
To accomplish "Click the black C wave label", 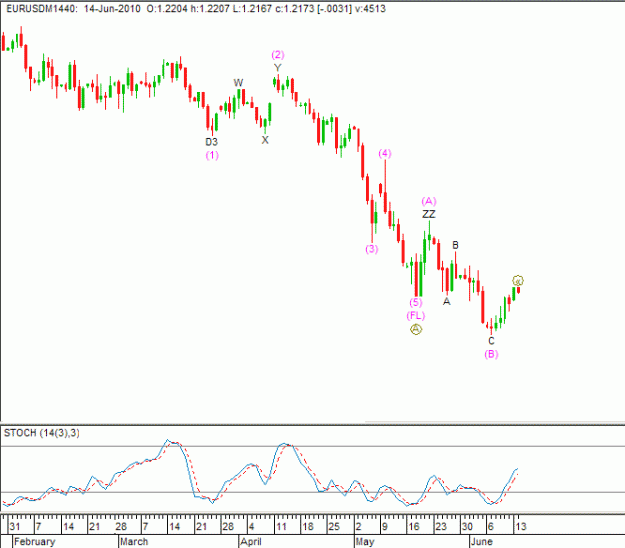I will (491, 341).
